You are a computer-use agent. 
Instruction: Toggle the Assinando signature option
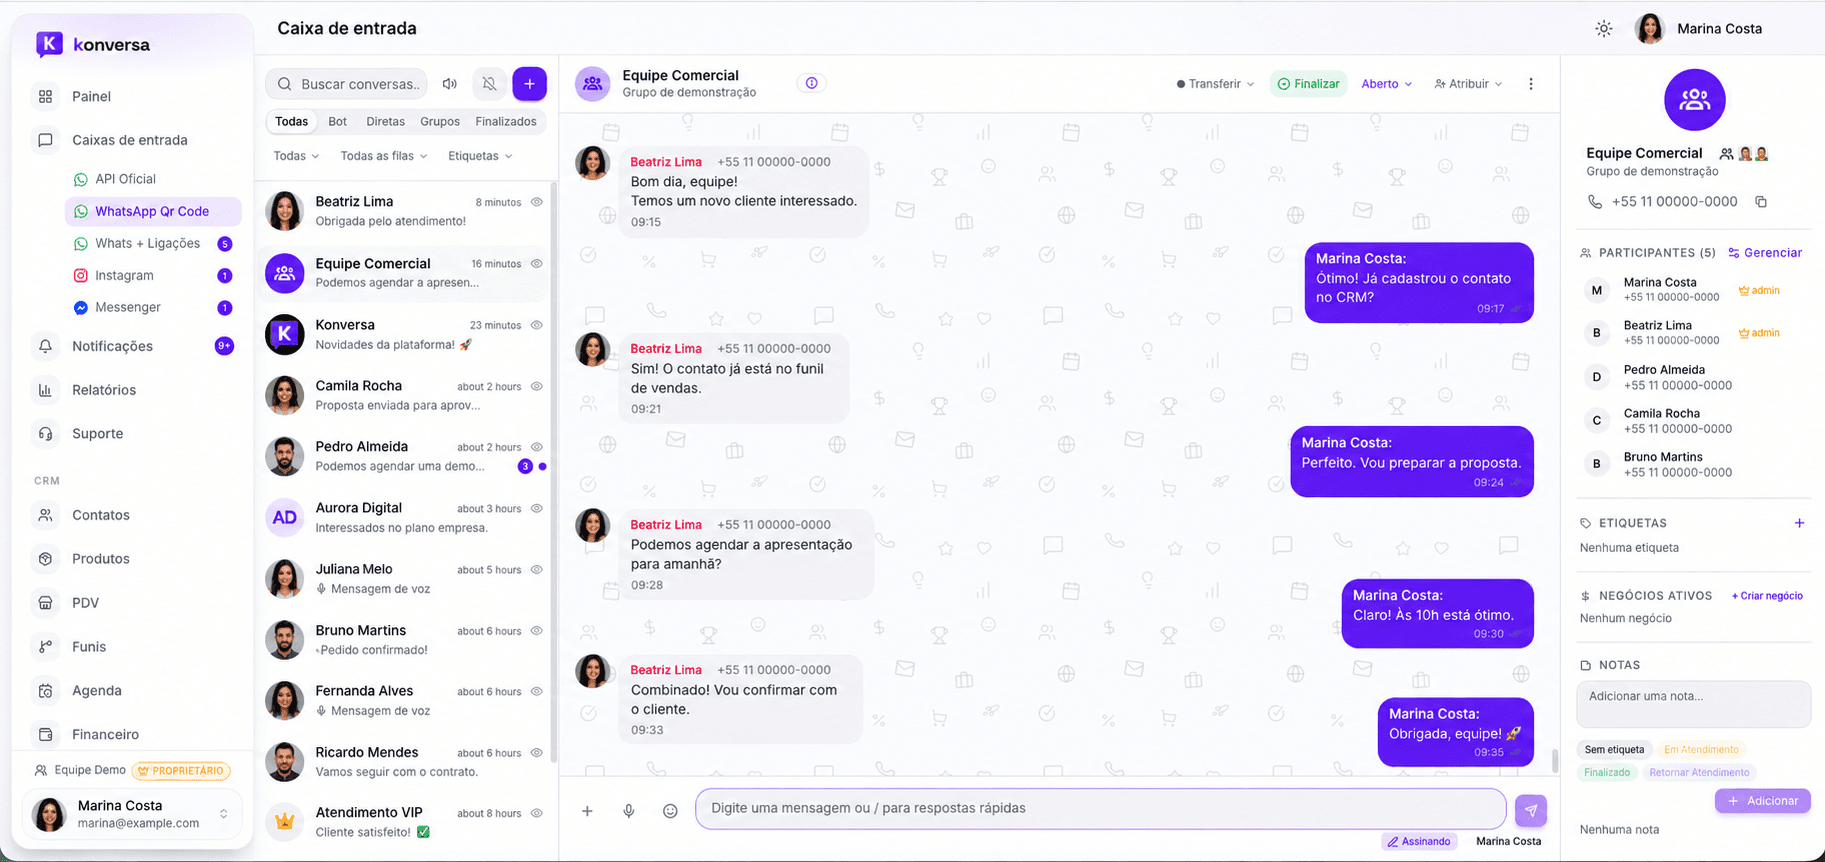(x=1419, y=841)
